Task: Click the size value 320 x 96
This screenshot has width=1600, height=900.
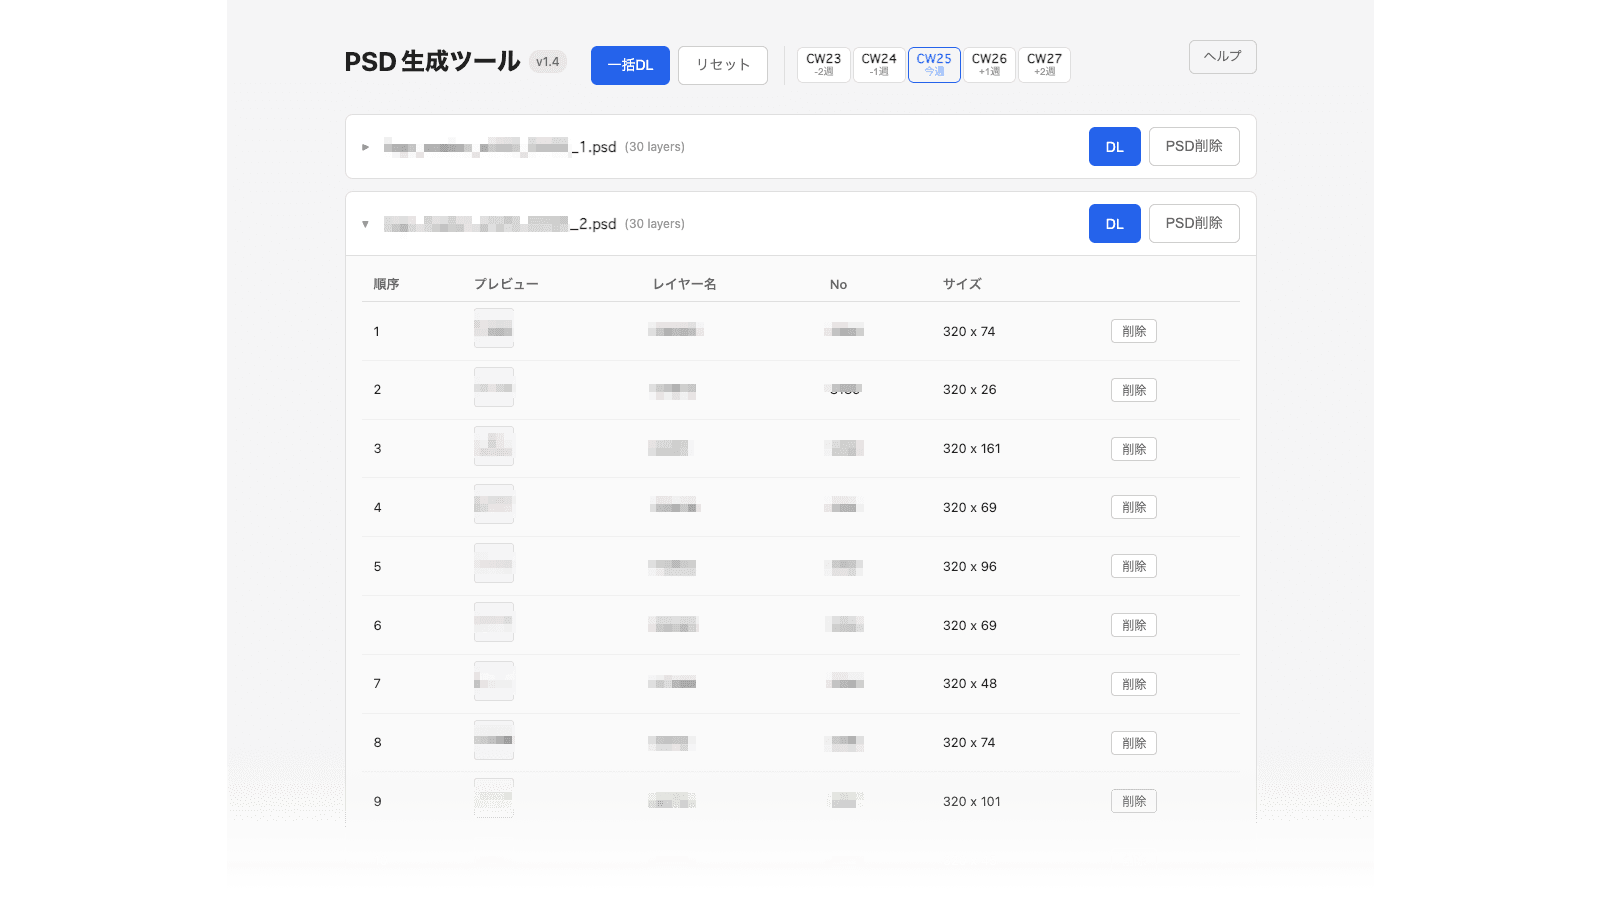Action: (970, 566)
